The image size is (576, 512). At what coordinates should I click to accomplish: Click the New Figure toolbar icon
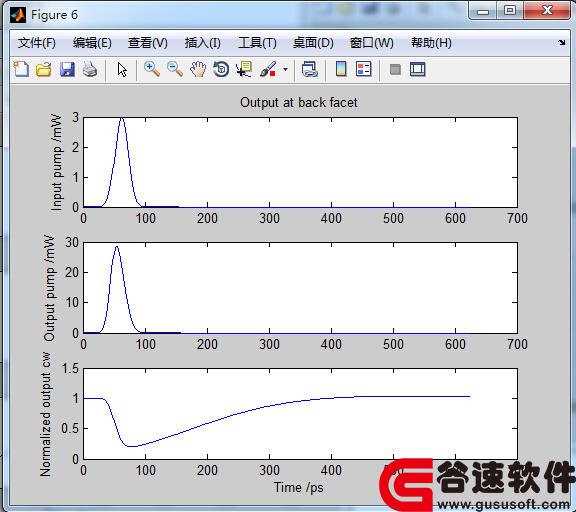[x=21, y=69]
